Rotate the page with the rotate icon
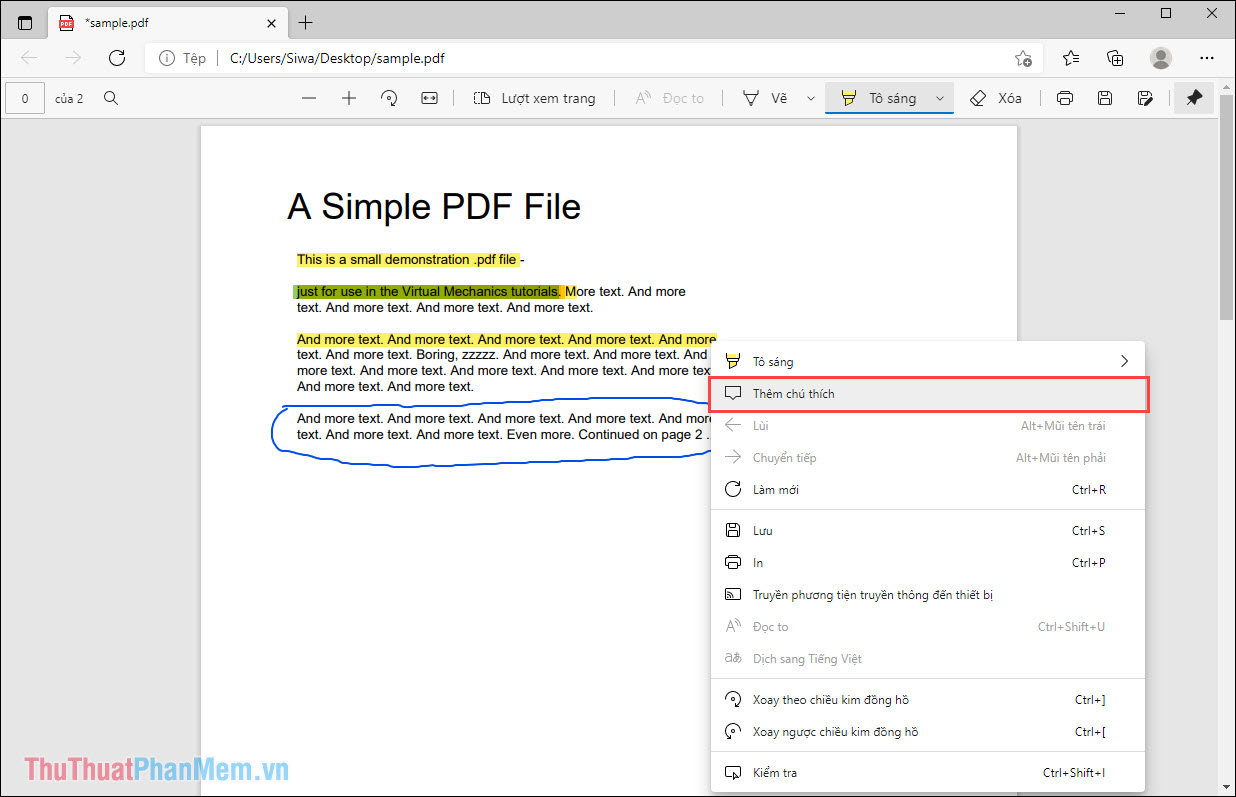 click(x=389, y=98)
